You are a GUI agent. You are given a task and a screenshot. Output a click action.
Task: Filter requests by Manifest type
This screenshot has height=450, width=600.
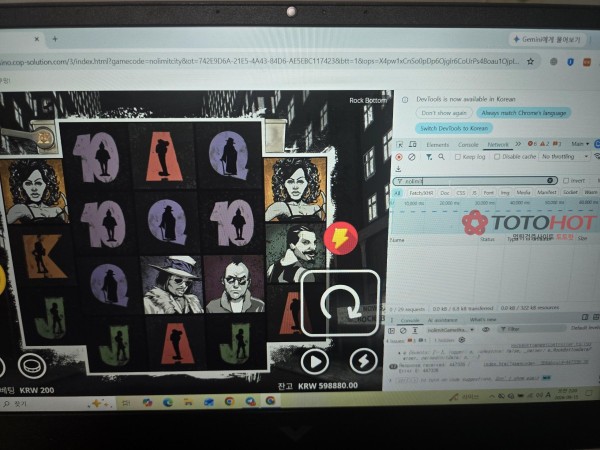[x=546, y=192]
